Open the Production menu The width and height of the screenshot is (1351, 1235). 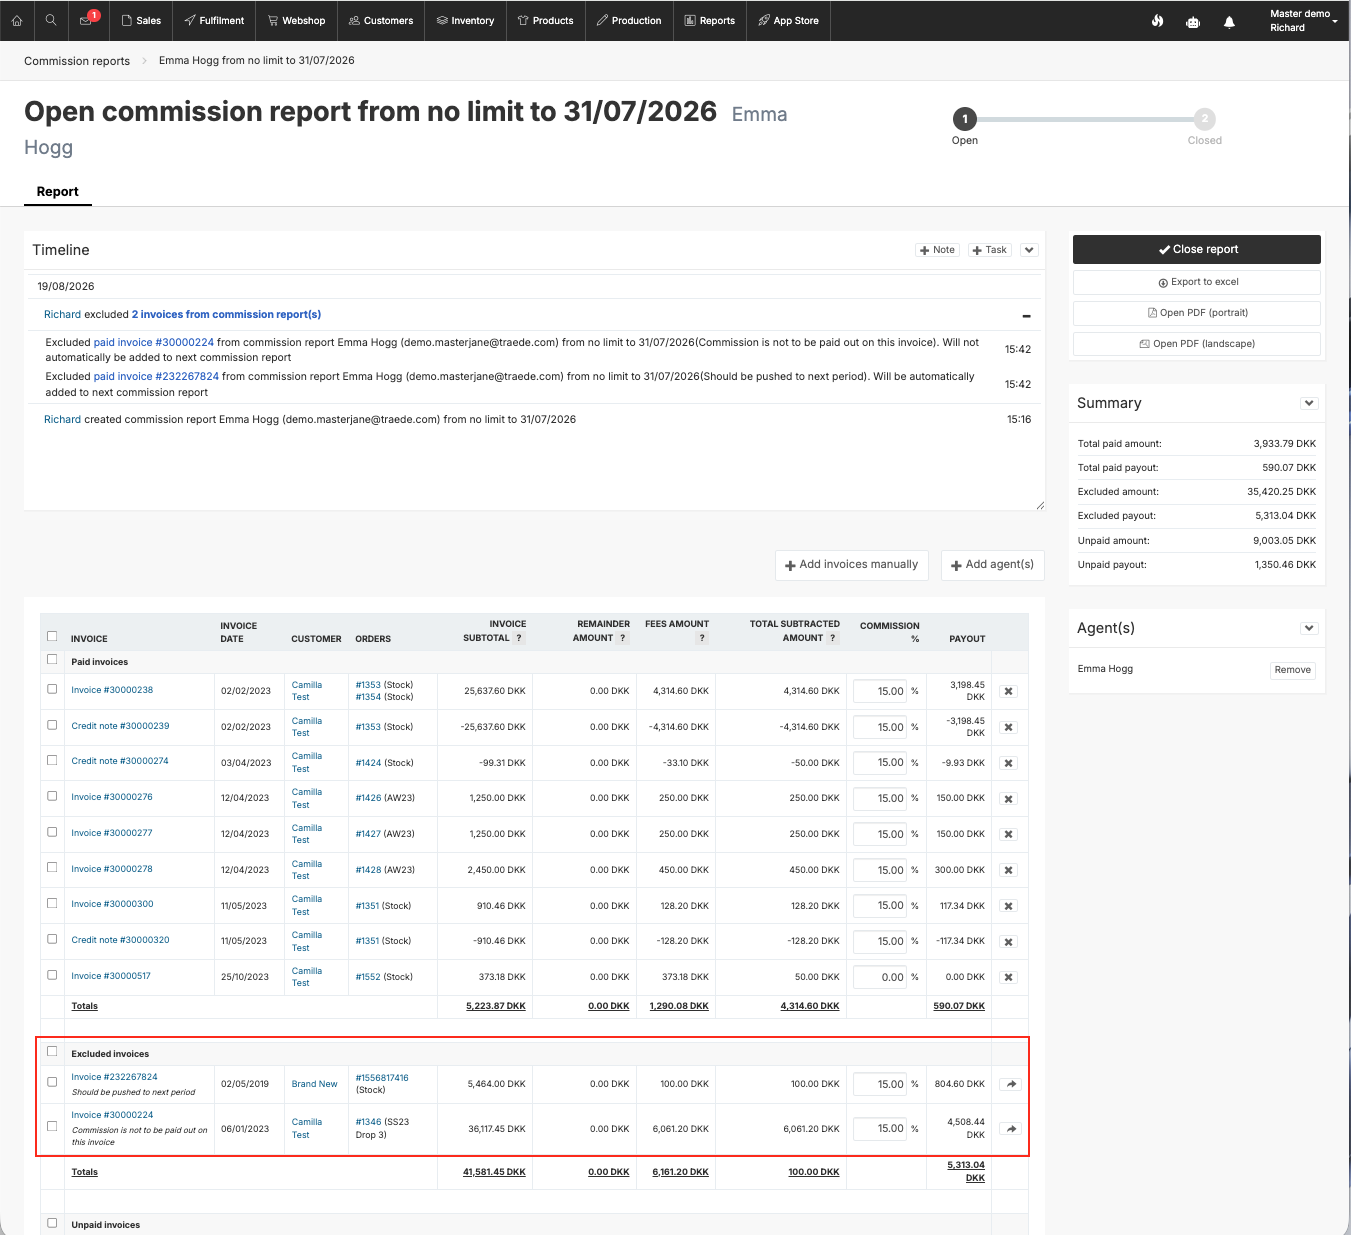[629, 20]
